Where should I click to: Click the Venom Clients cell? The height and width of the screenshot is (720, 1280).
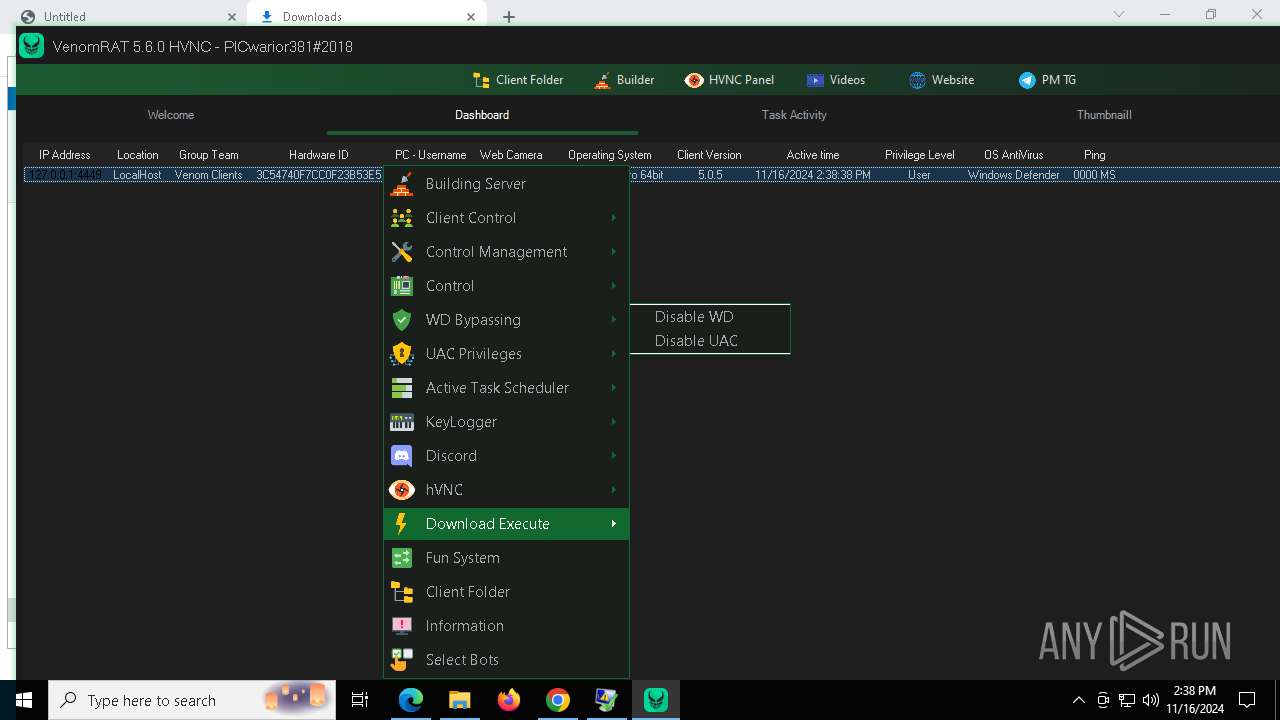pos(208,175)
